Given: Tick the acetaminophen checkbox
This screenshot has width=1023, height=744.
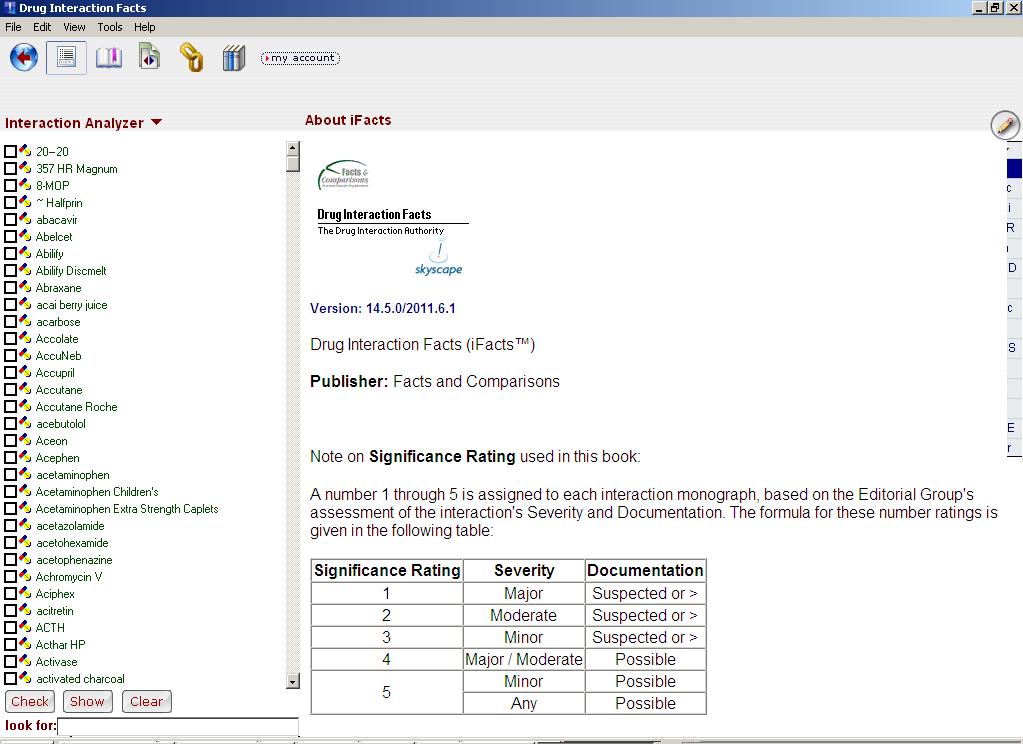Looking at the screenshot, I should (11, 475).
